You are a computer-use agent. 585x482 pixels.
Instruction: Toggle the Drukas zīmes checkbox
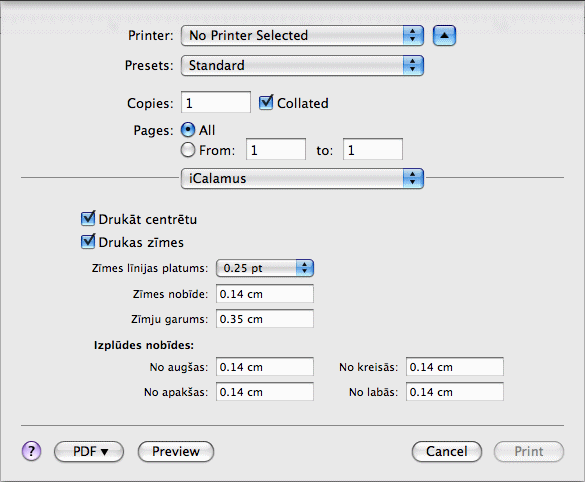pos(88,241)
